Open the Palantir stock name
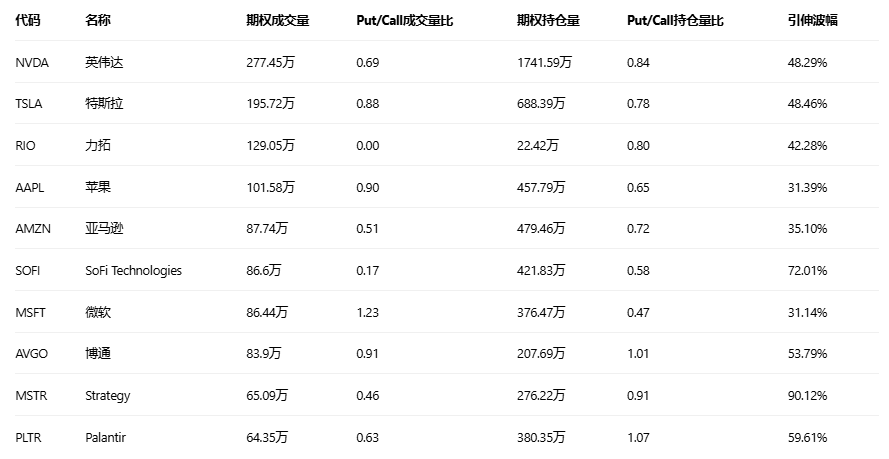The width and height of the screenshot is (889, 459). pyautogui.click(x=106, y=437)
